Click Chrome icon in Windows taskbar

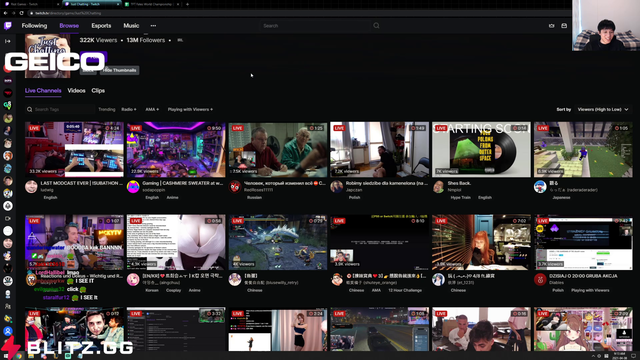19,356
